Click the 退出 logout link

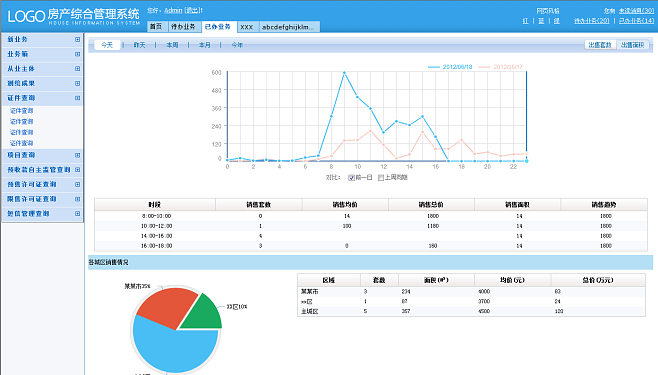pos(192,10)
